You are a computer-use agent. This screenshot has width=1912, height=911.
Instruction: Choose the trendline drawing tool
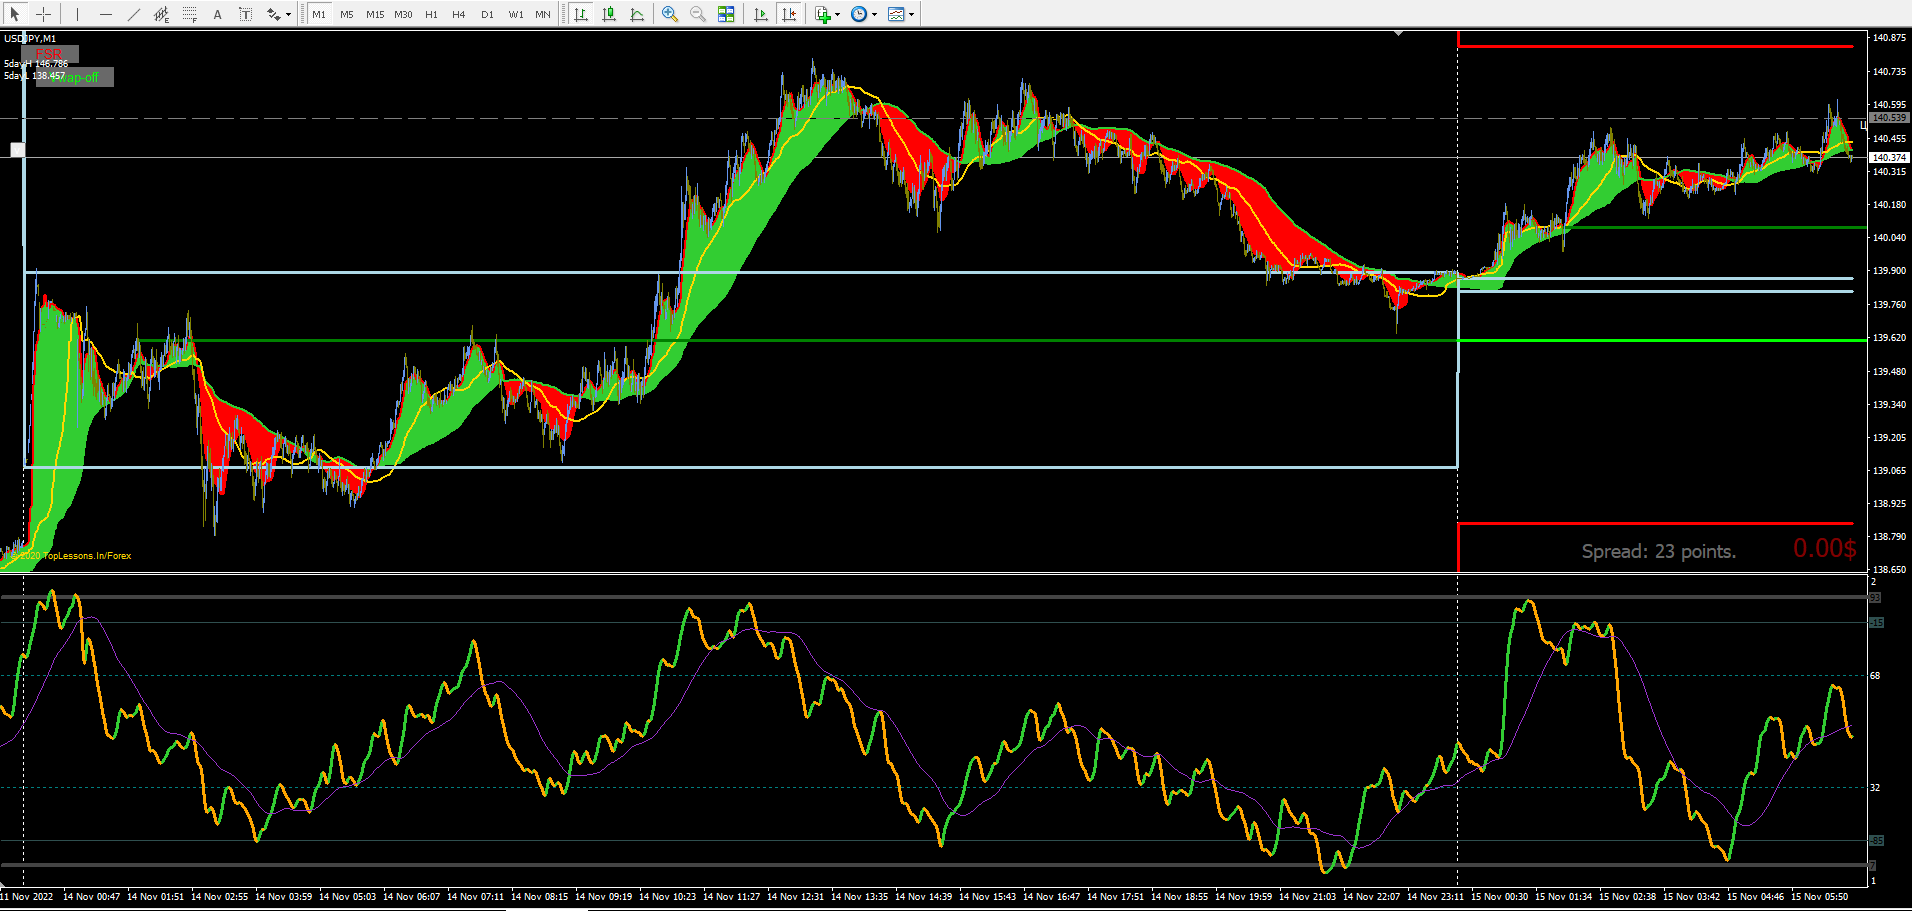tap(133, 14)
